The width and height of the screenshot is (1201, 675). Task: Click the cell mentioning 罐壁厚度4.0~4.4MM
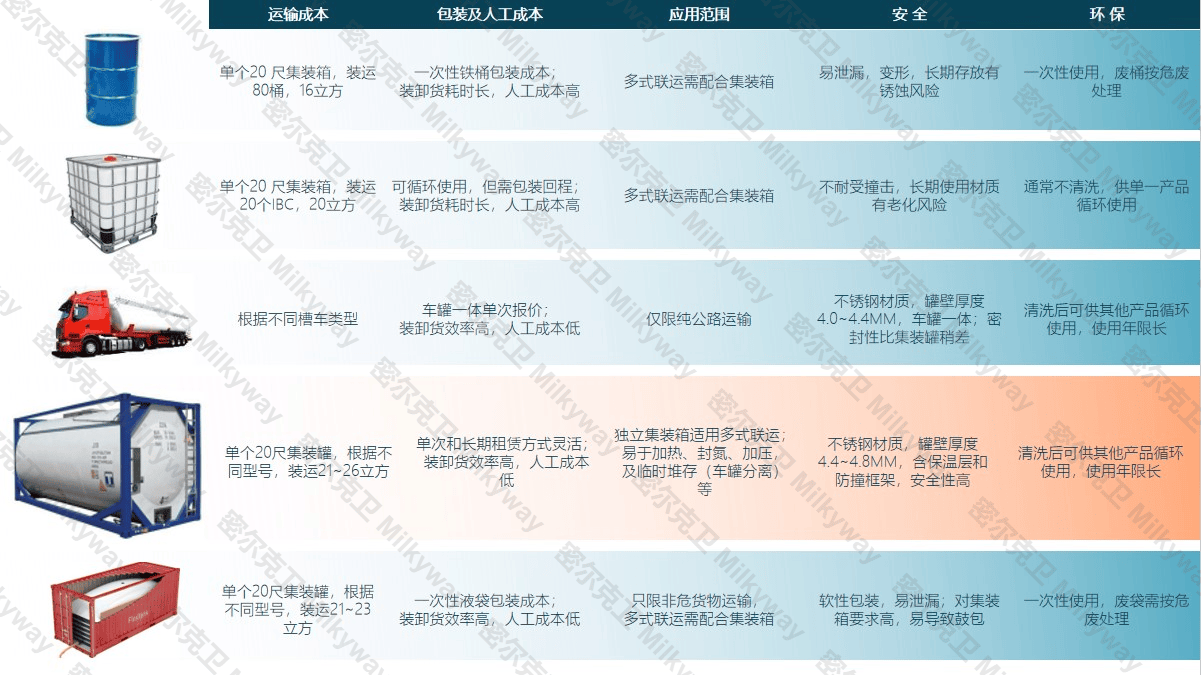(909, 319)
